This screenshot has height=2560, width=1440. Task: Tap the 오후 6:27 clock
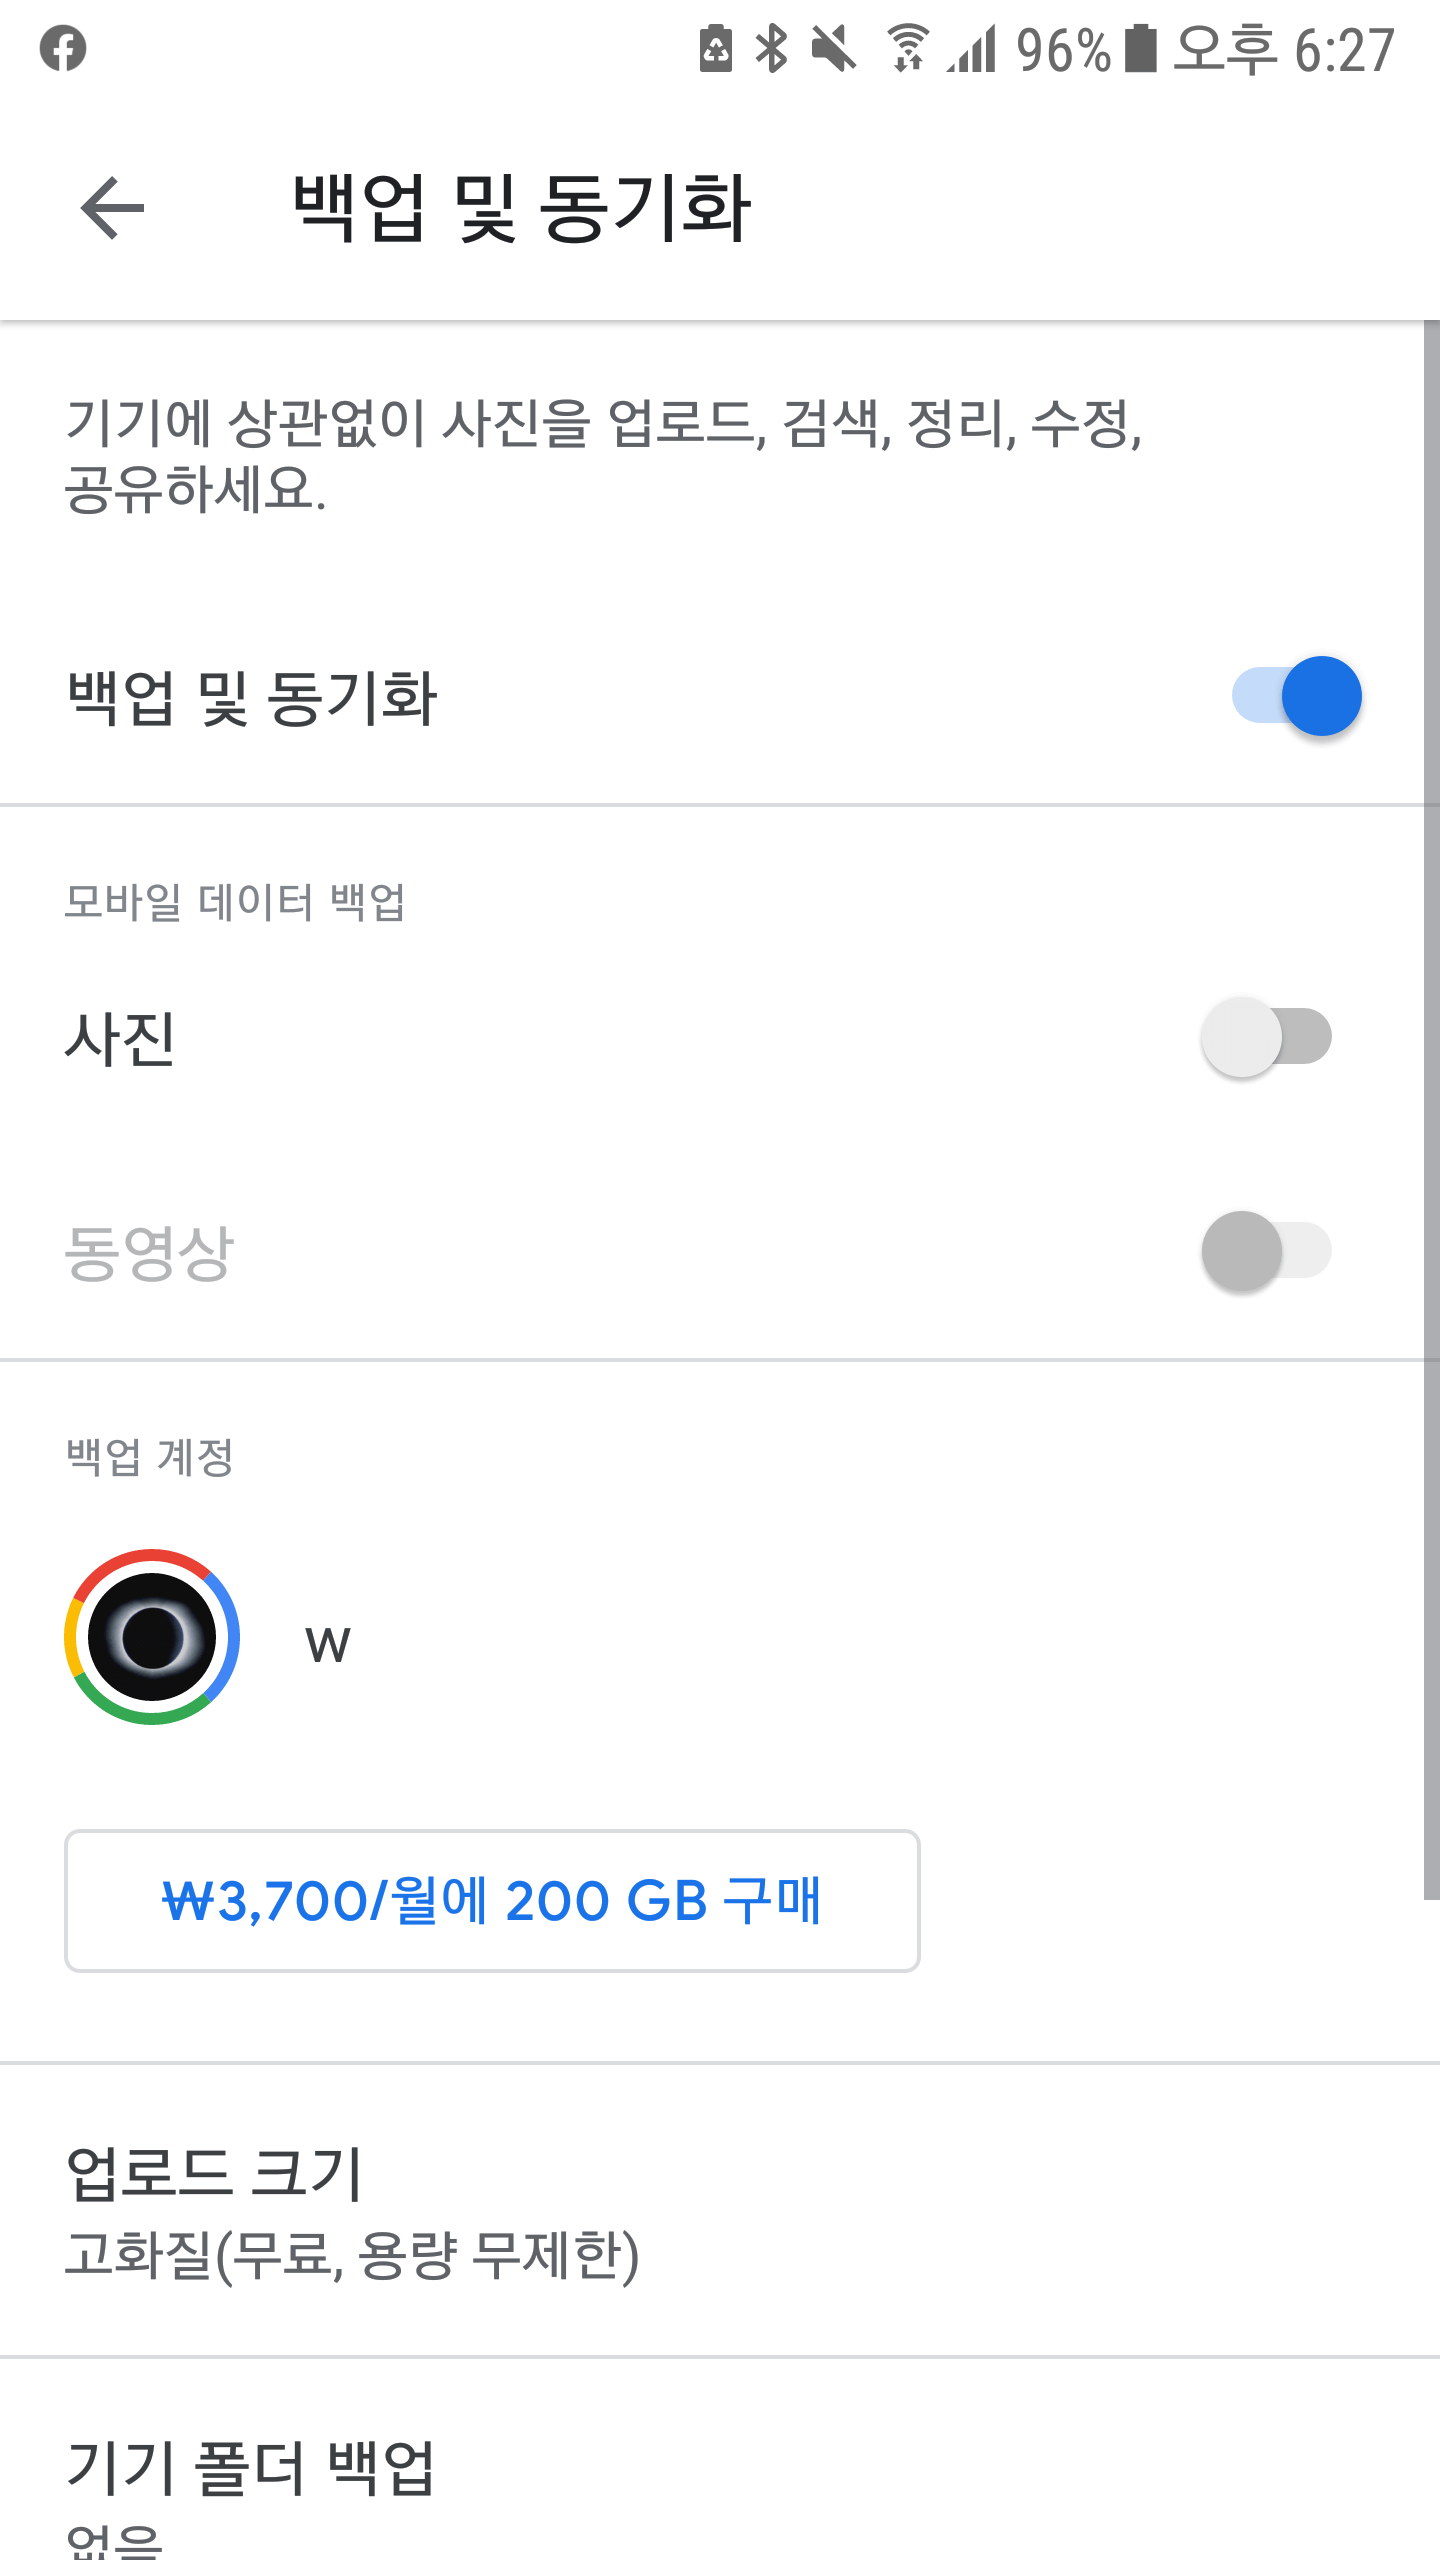[1284, 48]
